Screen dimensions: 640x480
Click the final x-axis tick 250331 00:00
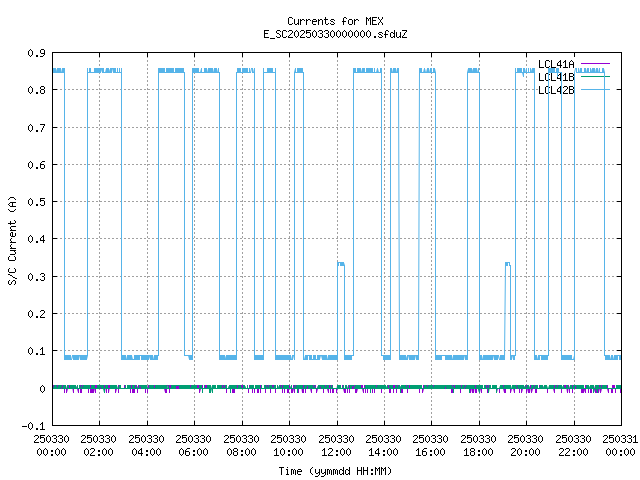point(620,446)
